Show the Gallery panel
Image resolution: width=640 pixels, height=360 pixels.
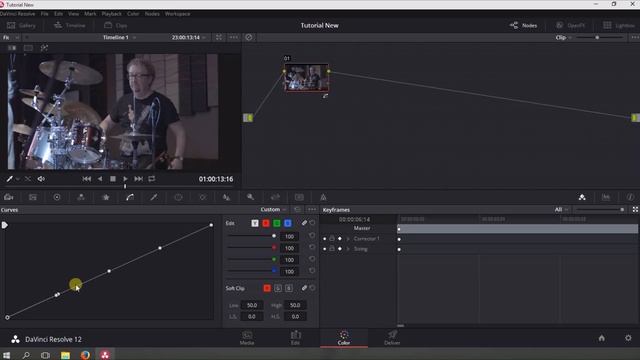point(21,25)
